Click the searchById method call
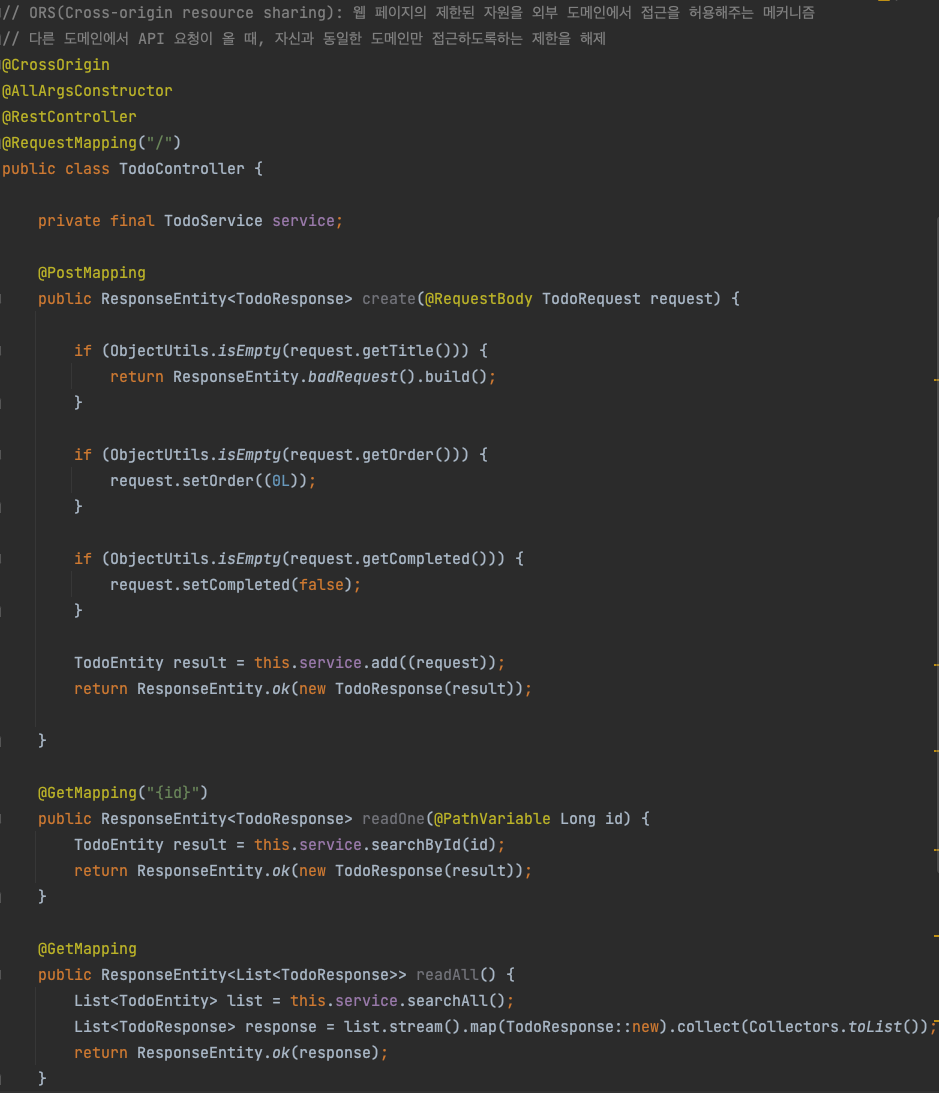 pos(416,845)
